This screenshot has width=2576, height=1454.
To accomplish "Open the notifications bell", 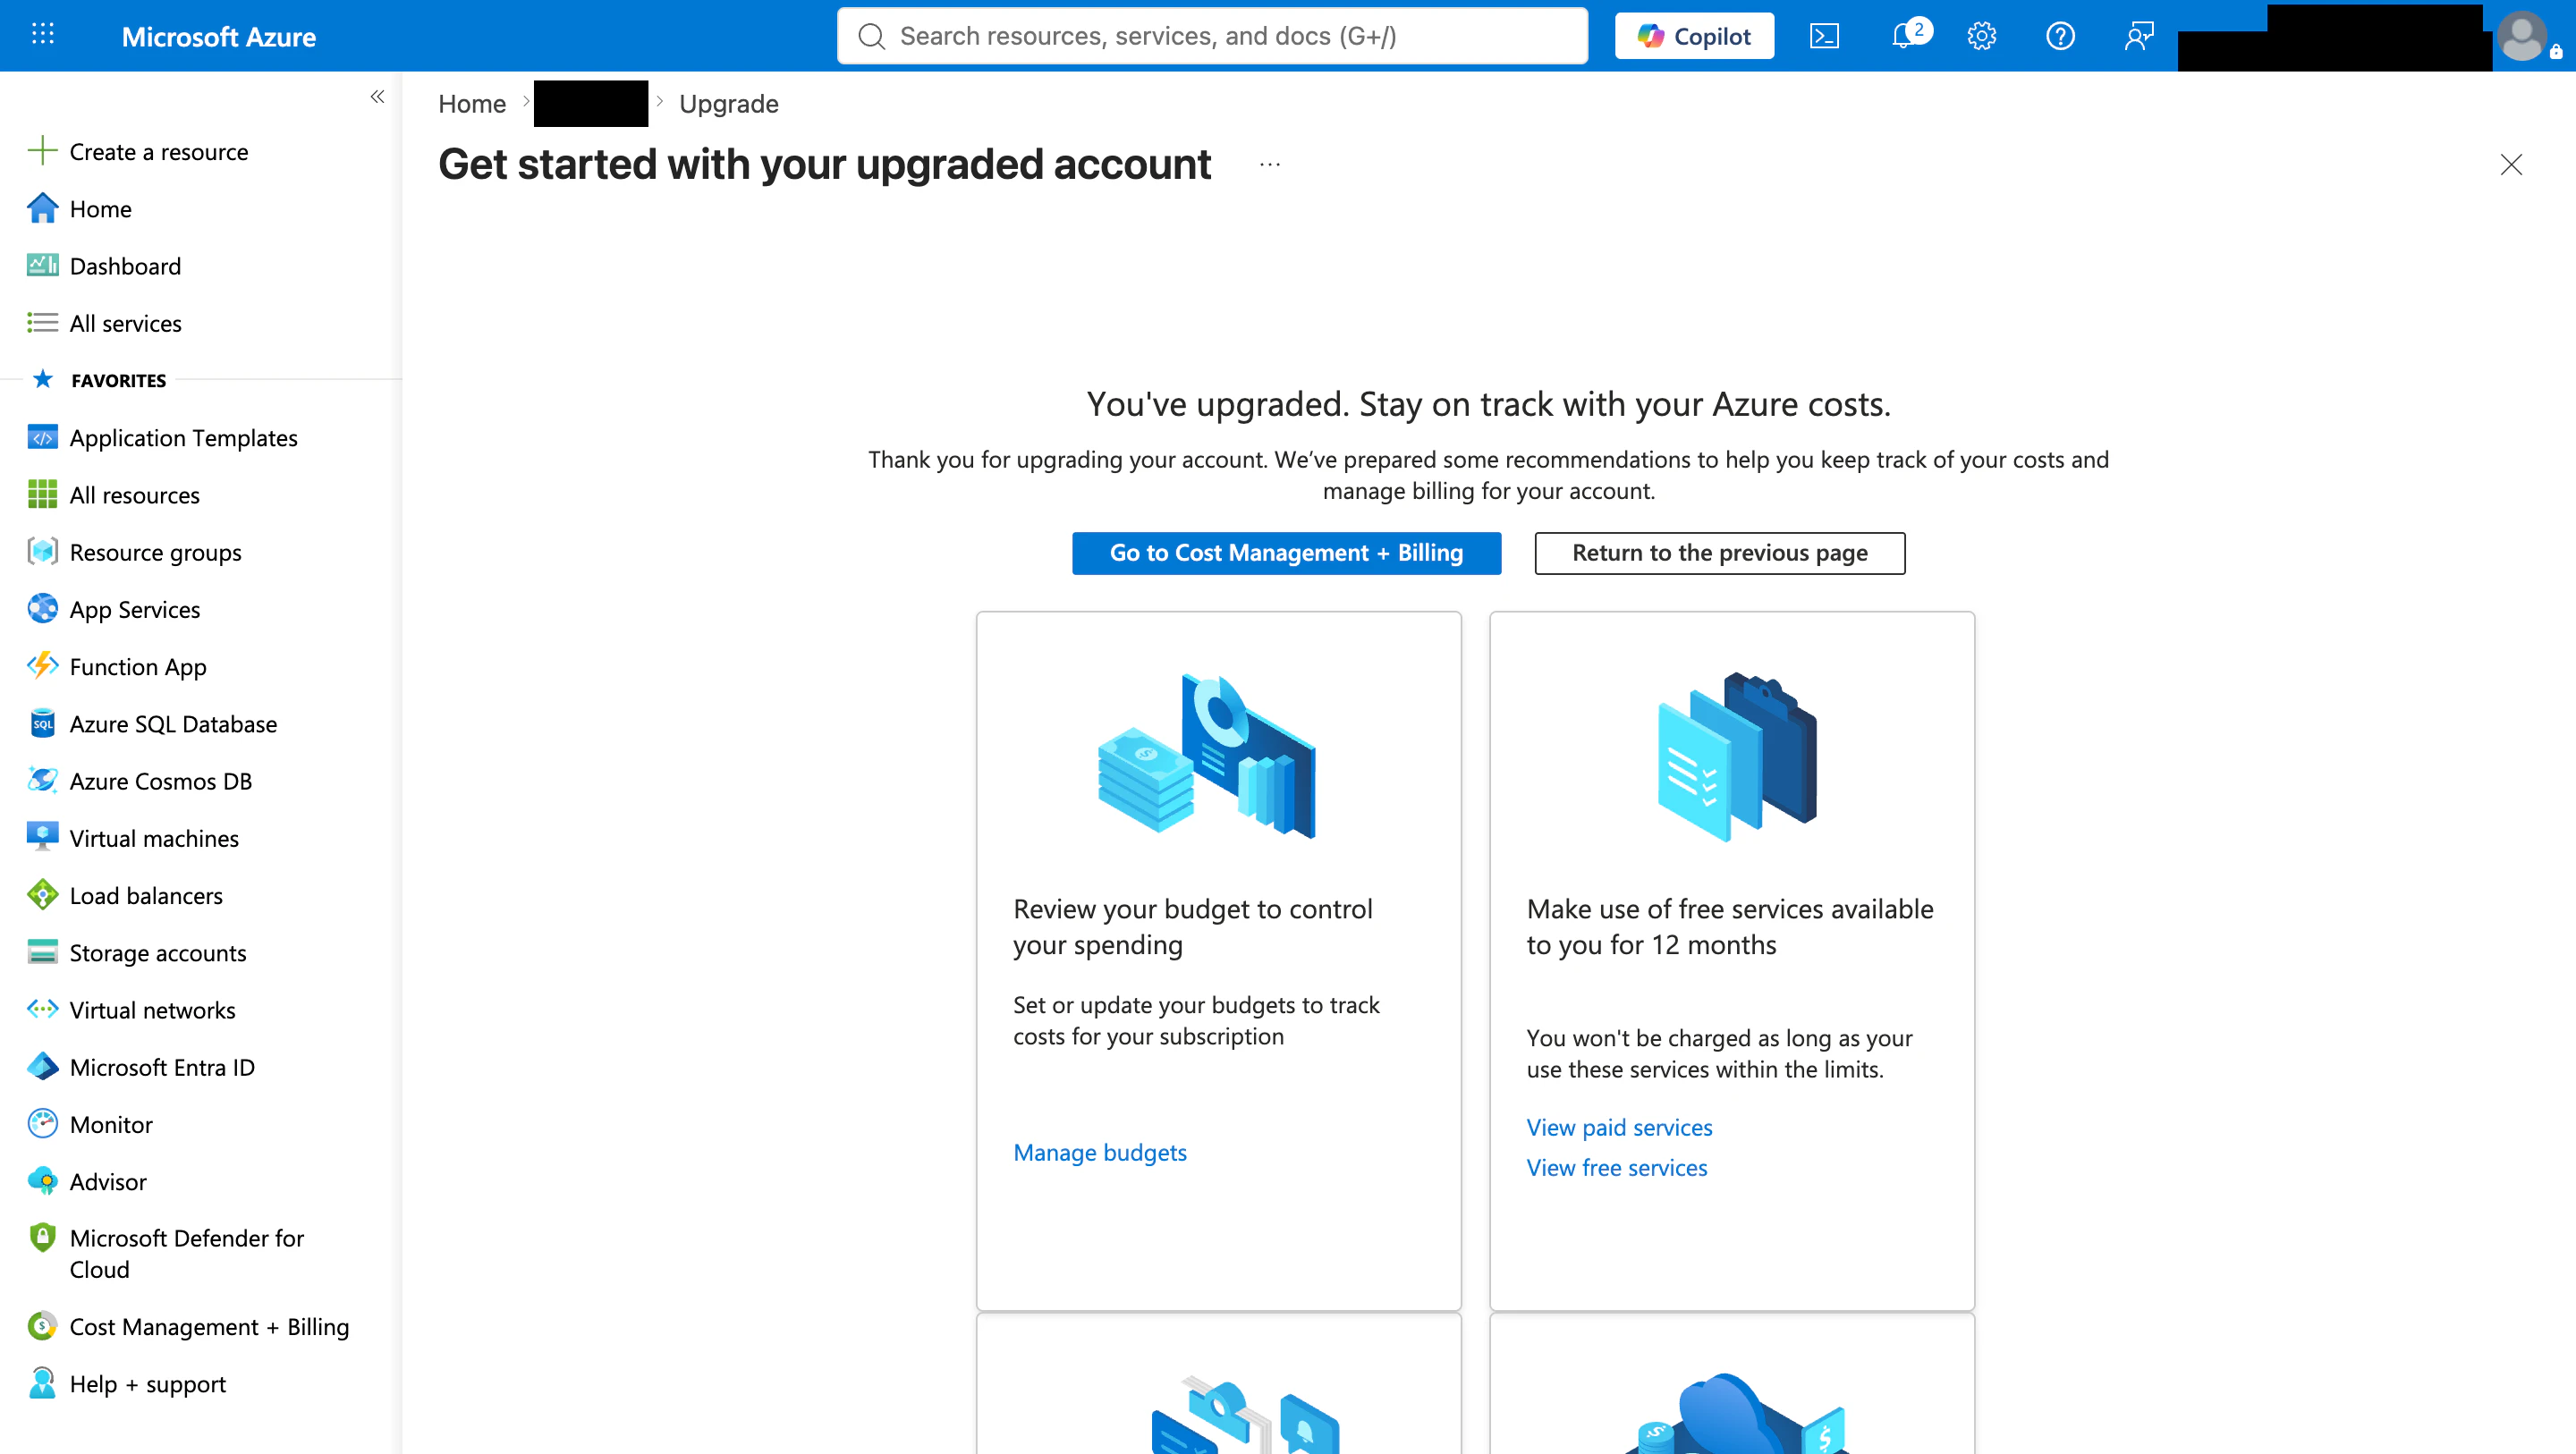I will [1903, 36].
